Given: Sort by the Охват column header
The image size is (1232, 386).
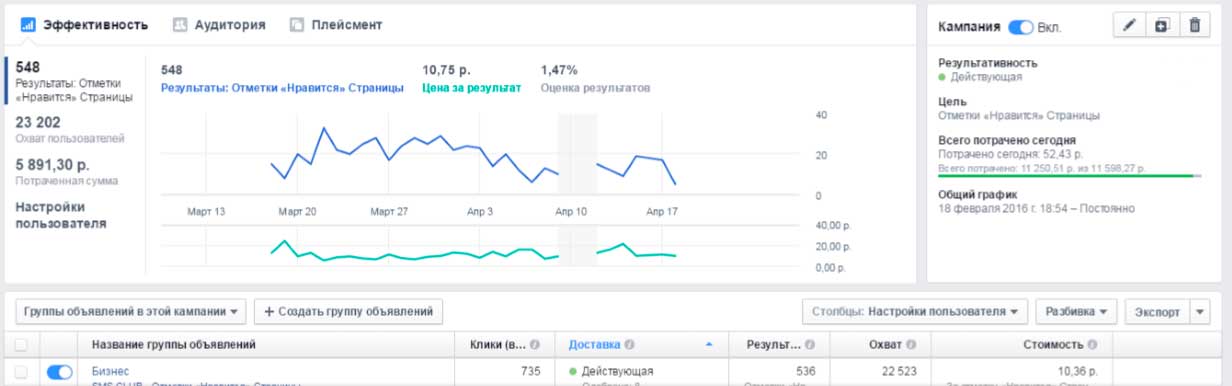Looking at the screenshot, I should coord(884,345).
